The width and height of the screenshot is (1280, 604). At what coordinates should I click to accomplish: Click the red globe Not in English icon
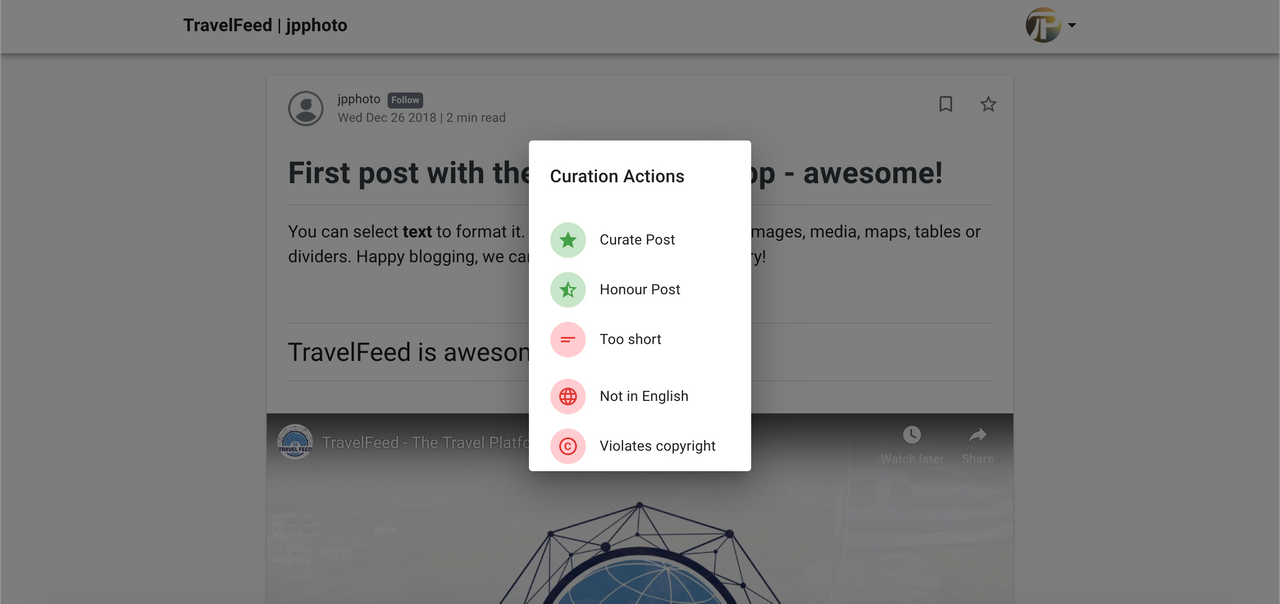(568, 396)
